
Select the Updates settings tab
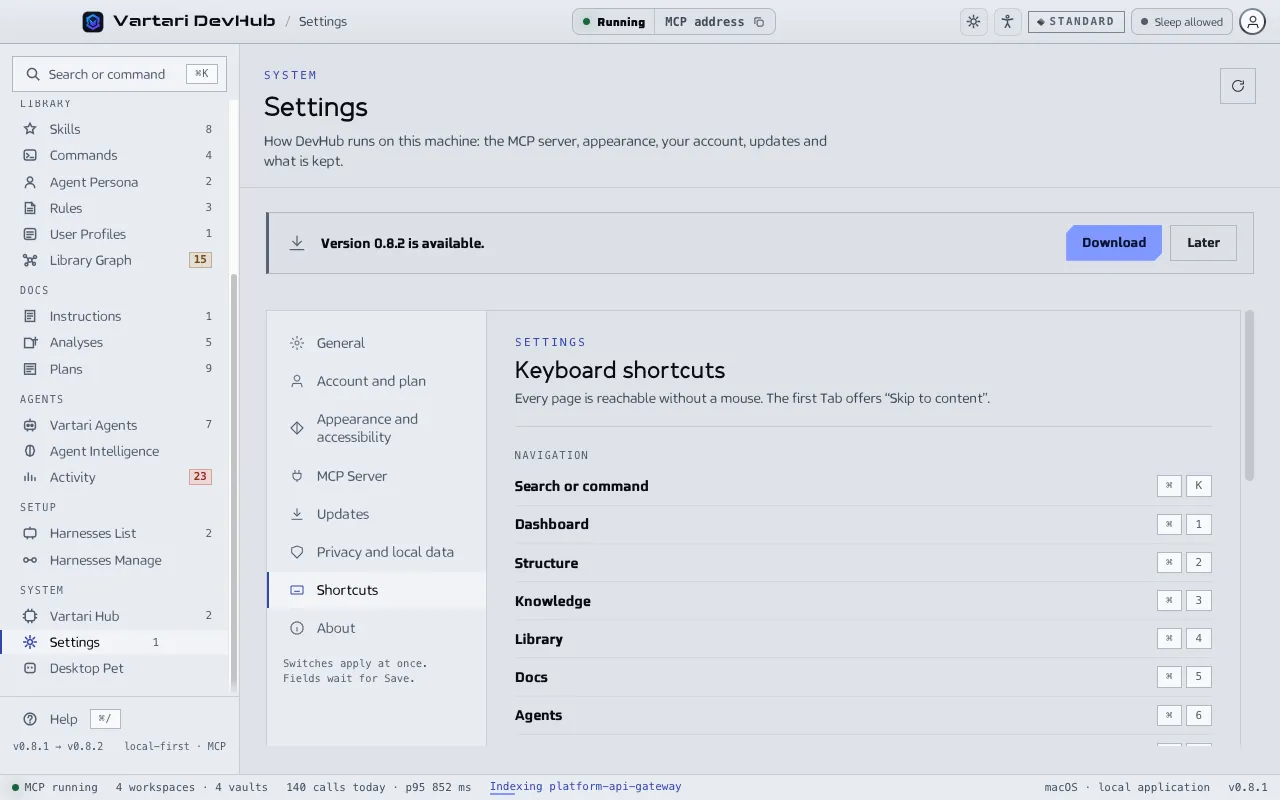(377, 514)
